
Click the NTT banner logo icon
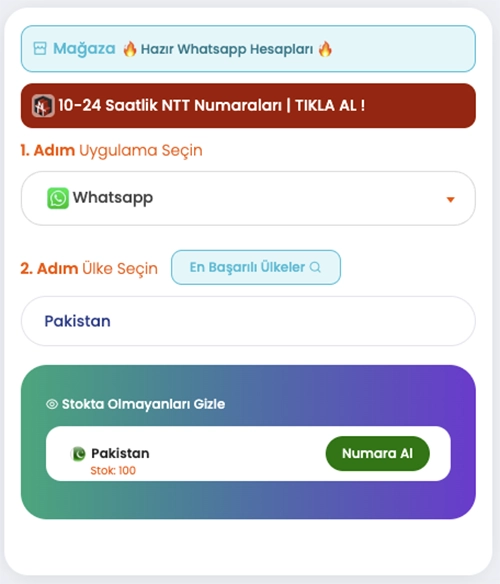coord(43,106)
